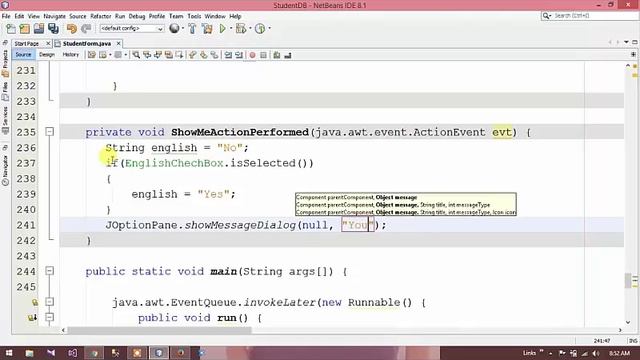Click the New File toolbar icon
The height and width of the screenshot is (360, 640).
click(11, 29)
